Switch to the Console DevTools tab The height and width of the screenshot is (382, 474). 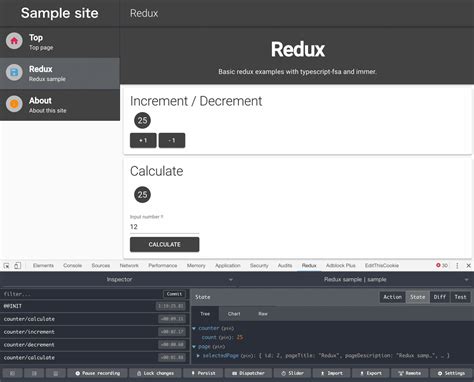(72, 266)
